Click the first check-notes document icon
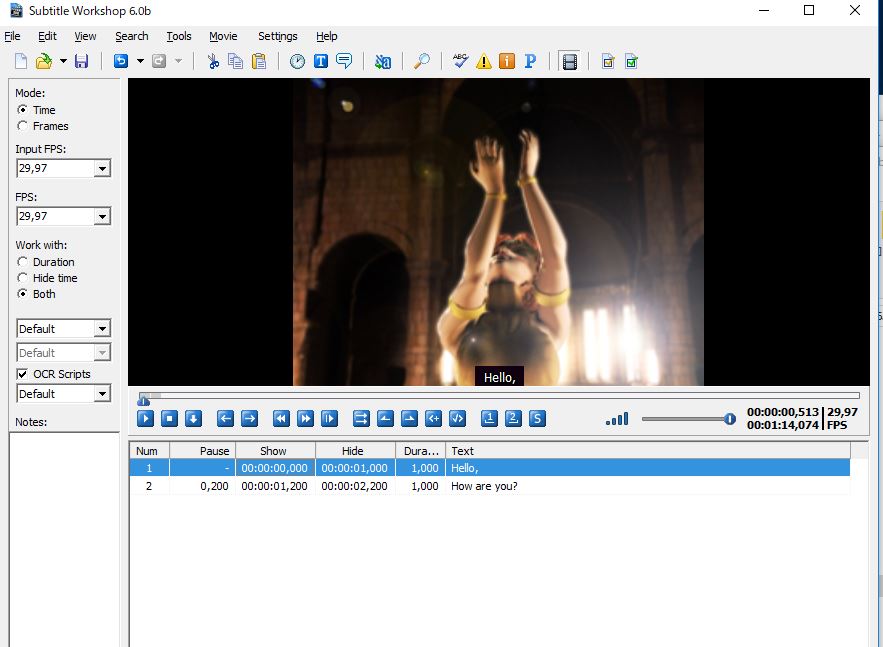The image size is (883, 647). (x=608, y=61)
